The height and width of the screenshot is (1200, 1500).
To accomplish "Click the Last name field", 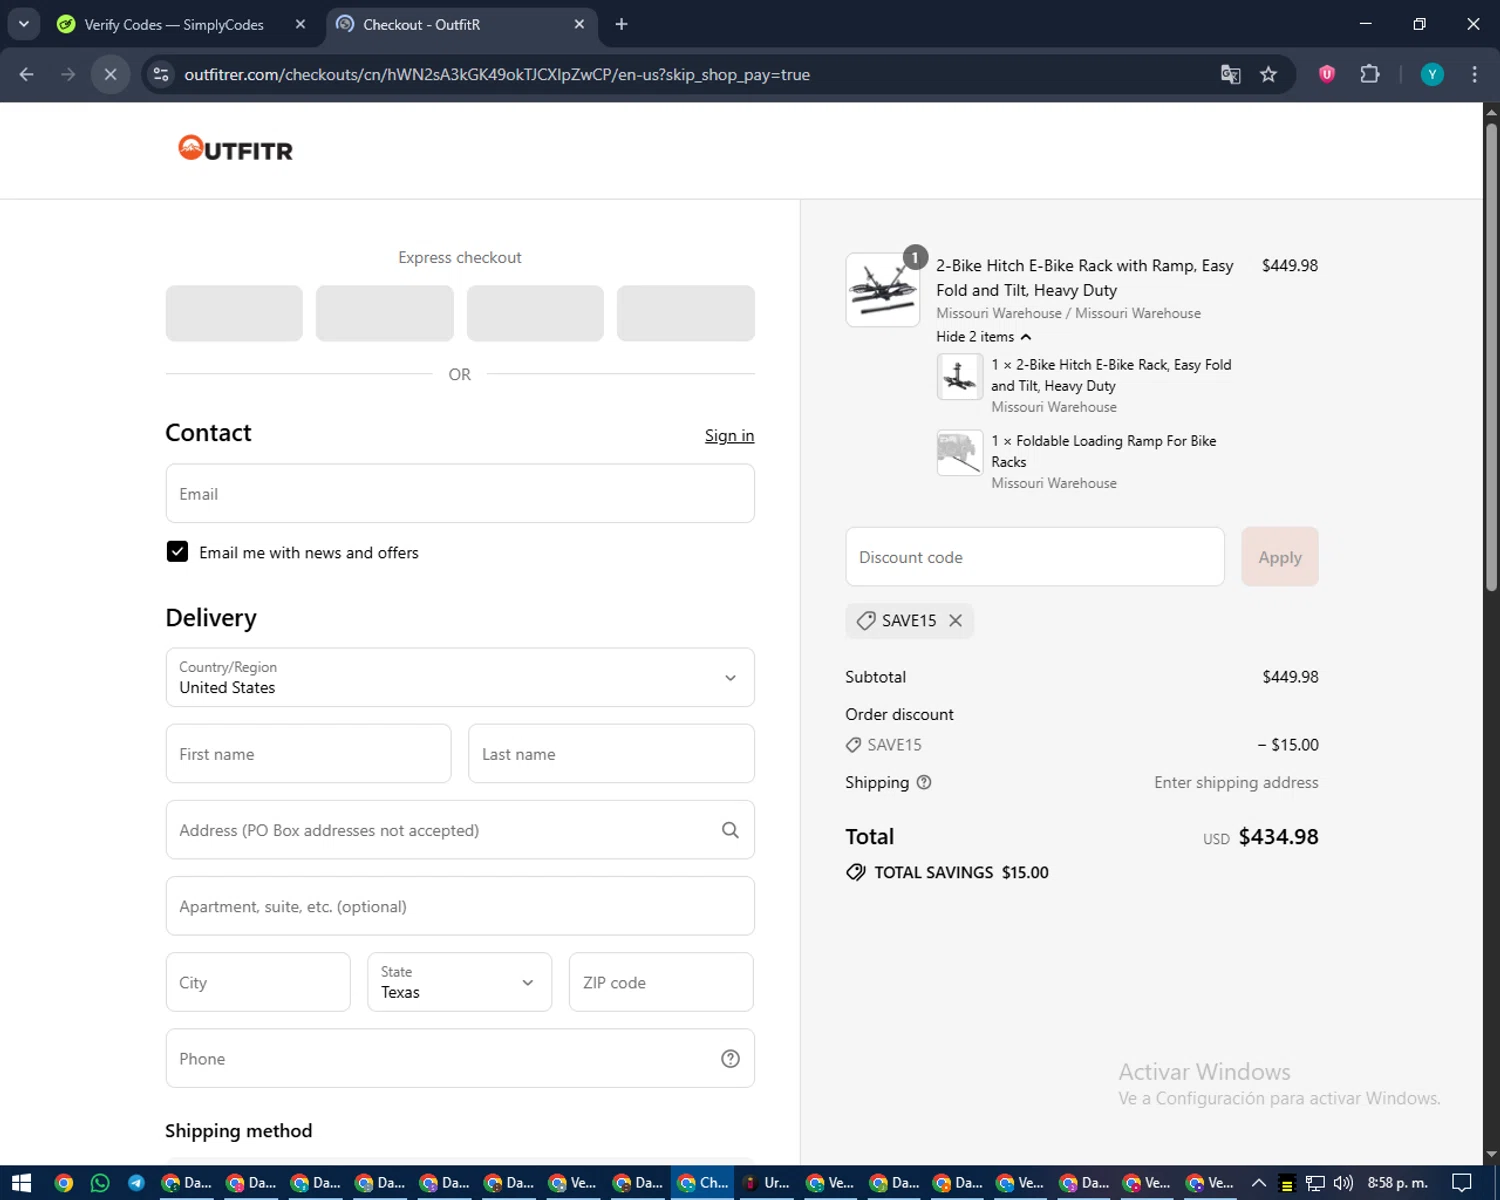I will 611,754.
